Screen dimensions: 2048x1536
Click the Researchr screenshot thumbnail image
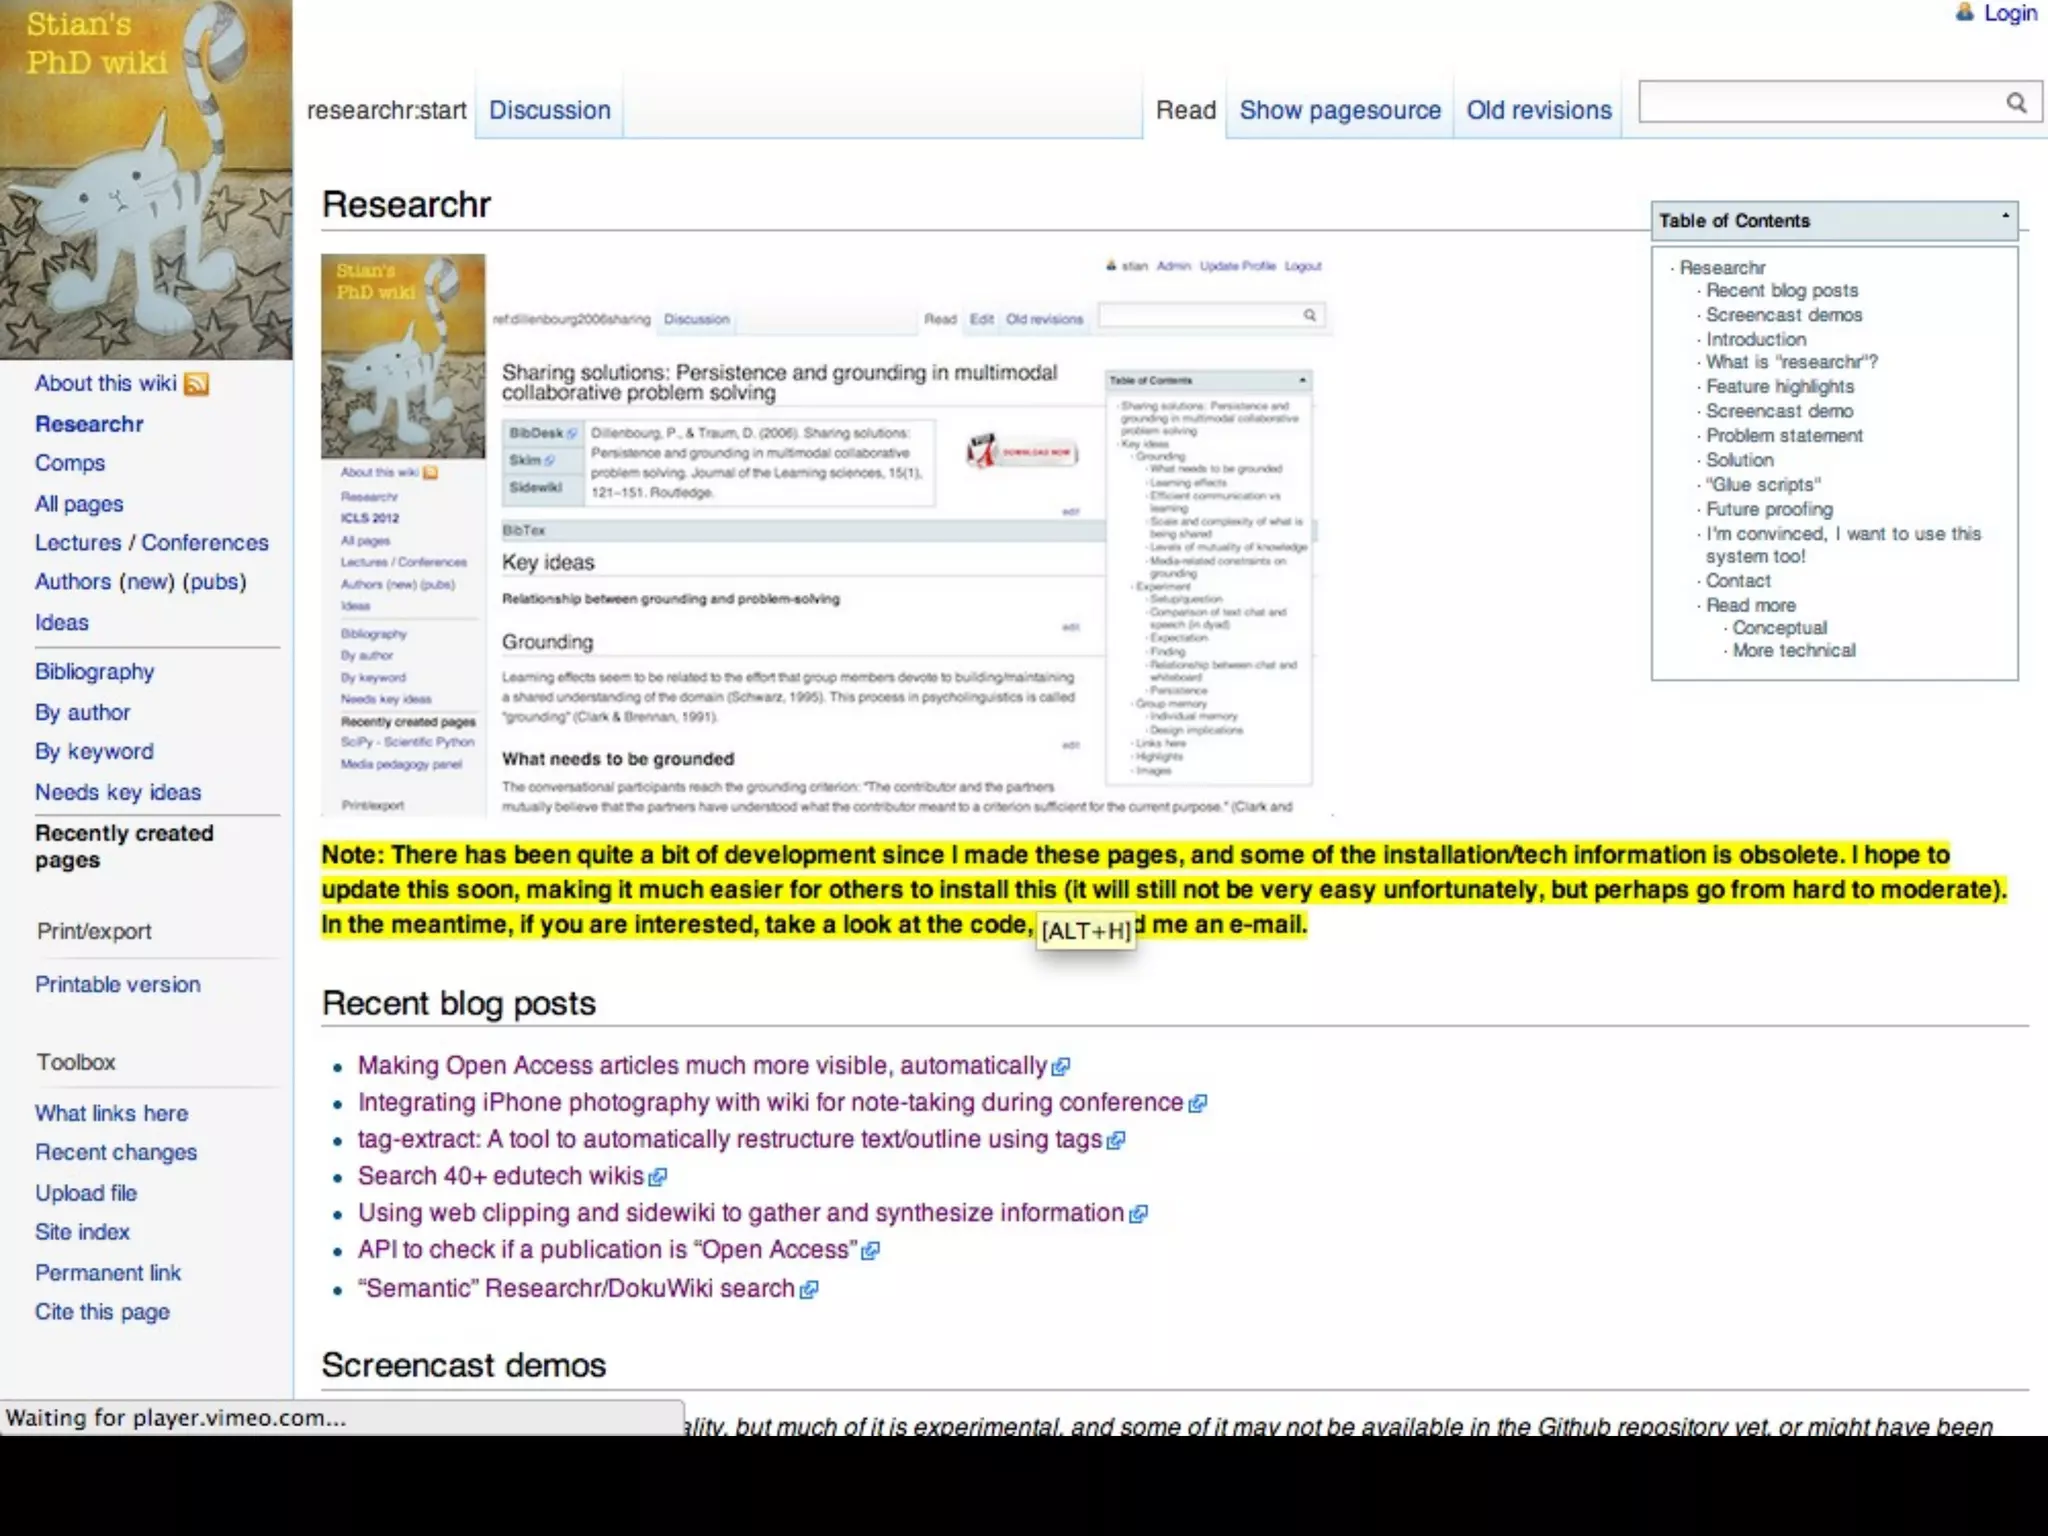coord(827,536)
